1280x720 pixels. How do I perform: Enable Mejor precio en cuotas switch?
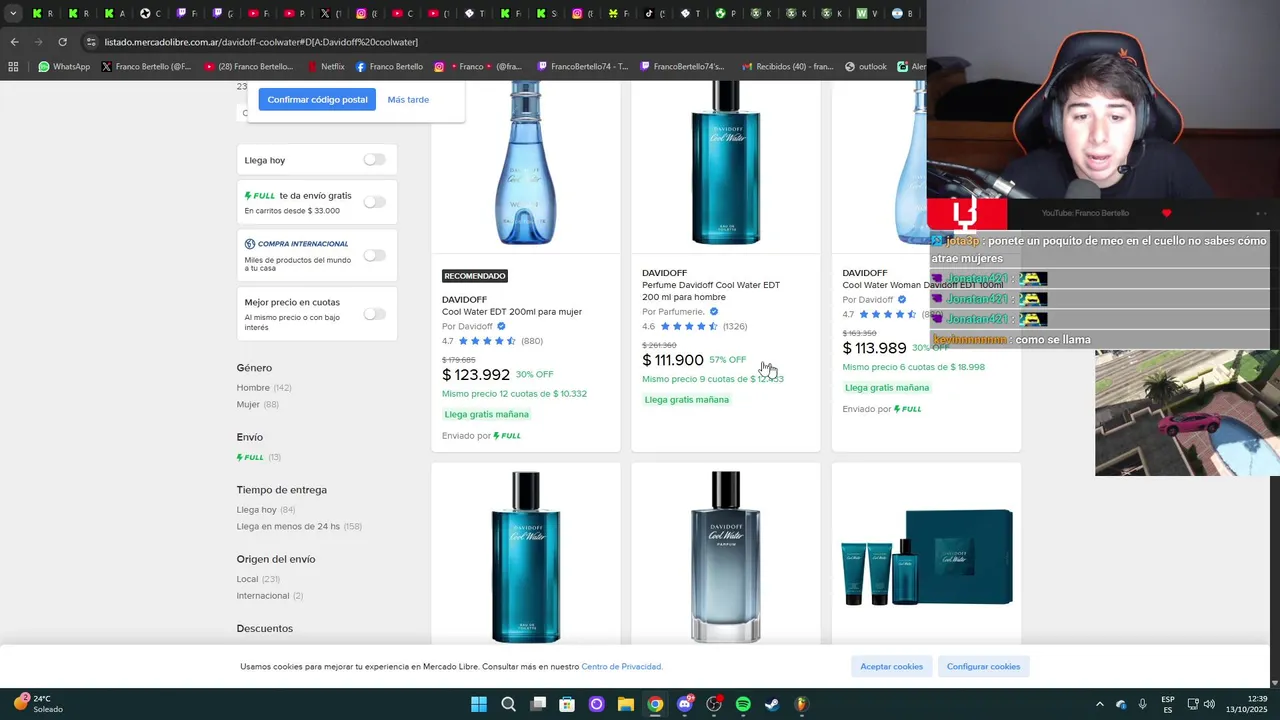374,314
